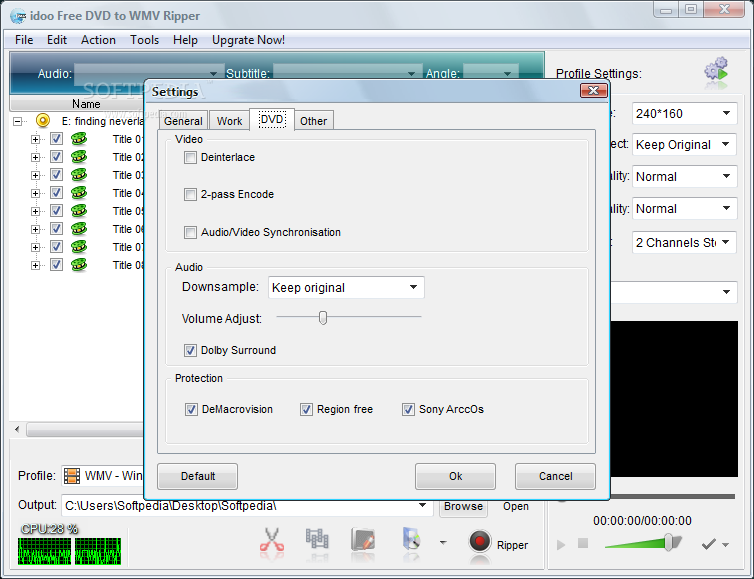Click the Profile Settings gear icon
The height and width of the screenshot is (579, 754).
coord(716,70)
